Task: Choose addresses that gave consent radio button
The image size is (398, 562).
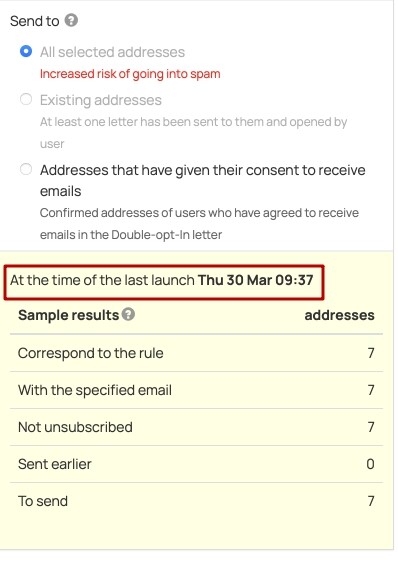Action: (x=26, y=169)
